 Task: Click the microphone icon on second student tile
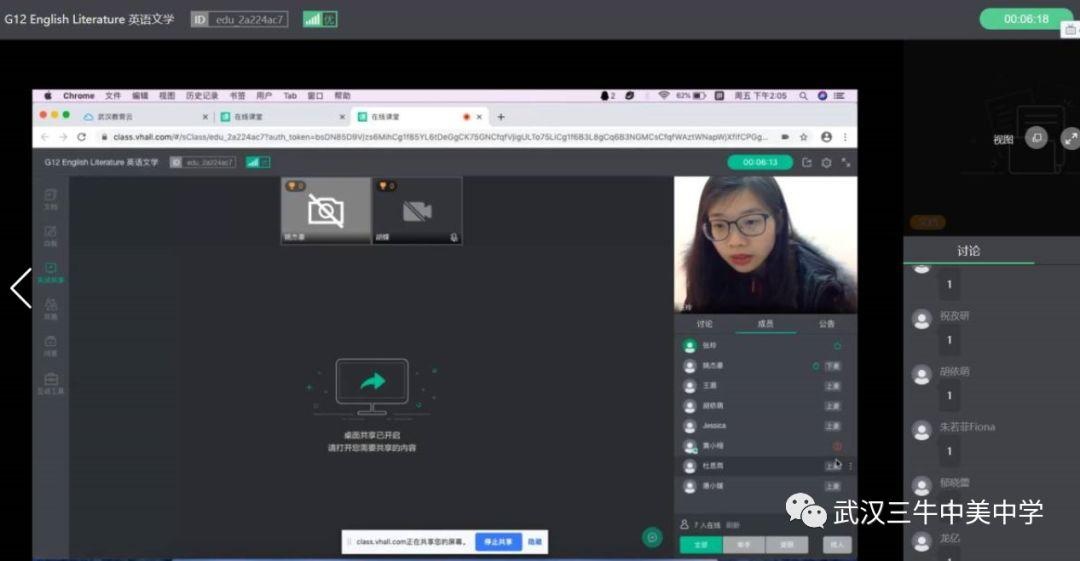[x=454, y=237]
